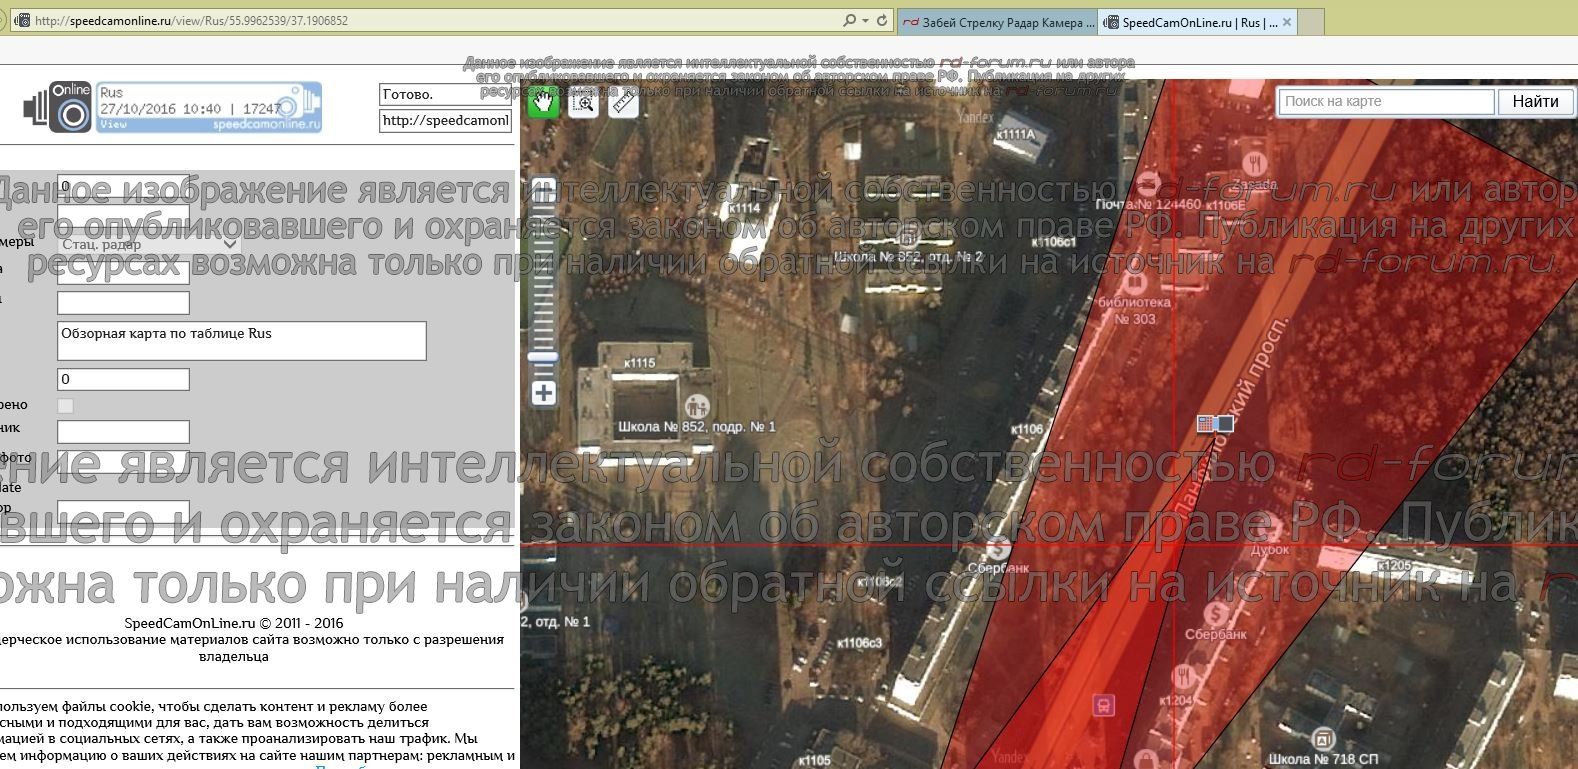The height and width of the screenshot is (769, 1578).
Task: Click the field with 0 below the text area
Action: [x=123, y=379]
